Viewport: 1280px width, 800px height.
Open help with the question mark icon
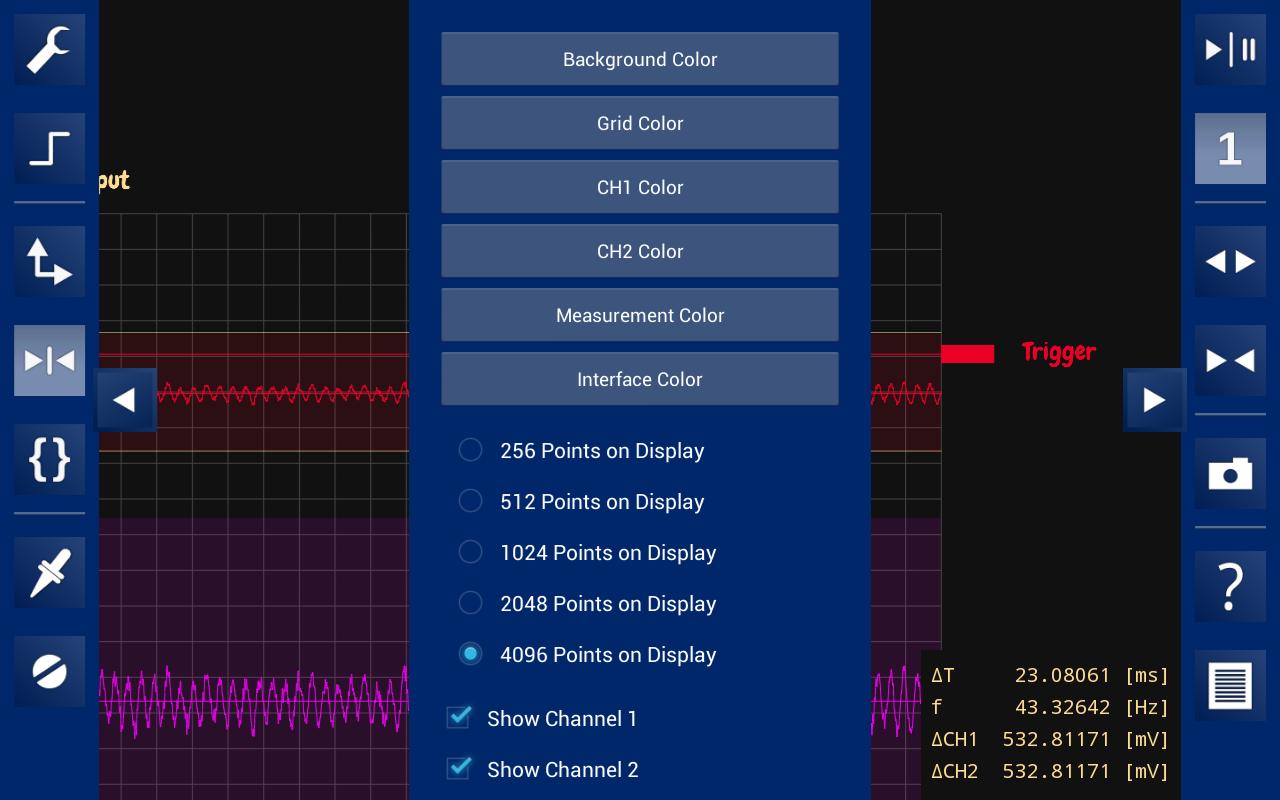coord(1230,586)
